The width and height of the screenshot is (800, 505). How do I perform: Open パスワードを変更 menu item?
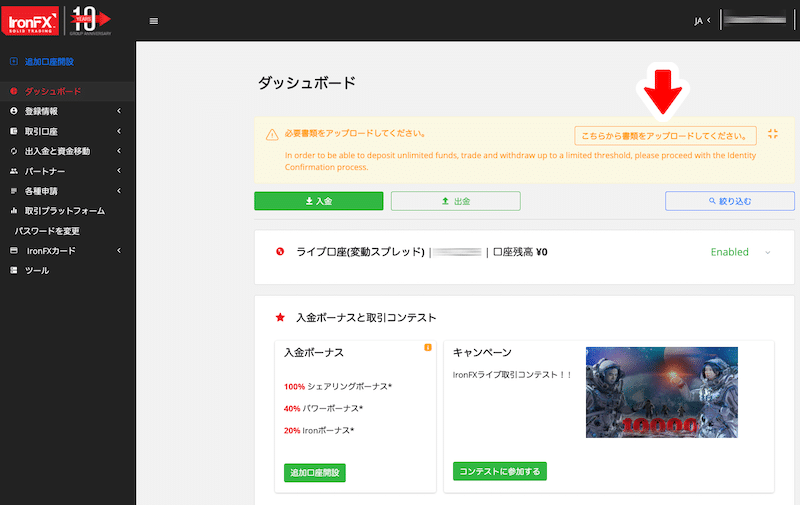pyautogui.click(x=47, y=231)
